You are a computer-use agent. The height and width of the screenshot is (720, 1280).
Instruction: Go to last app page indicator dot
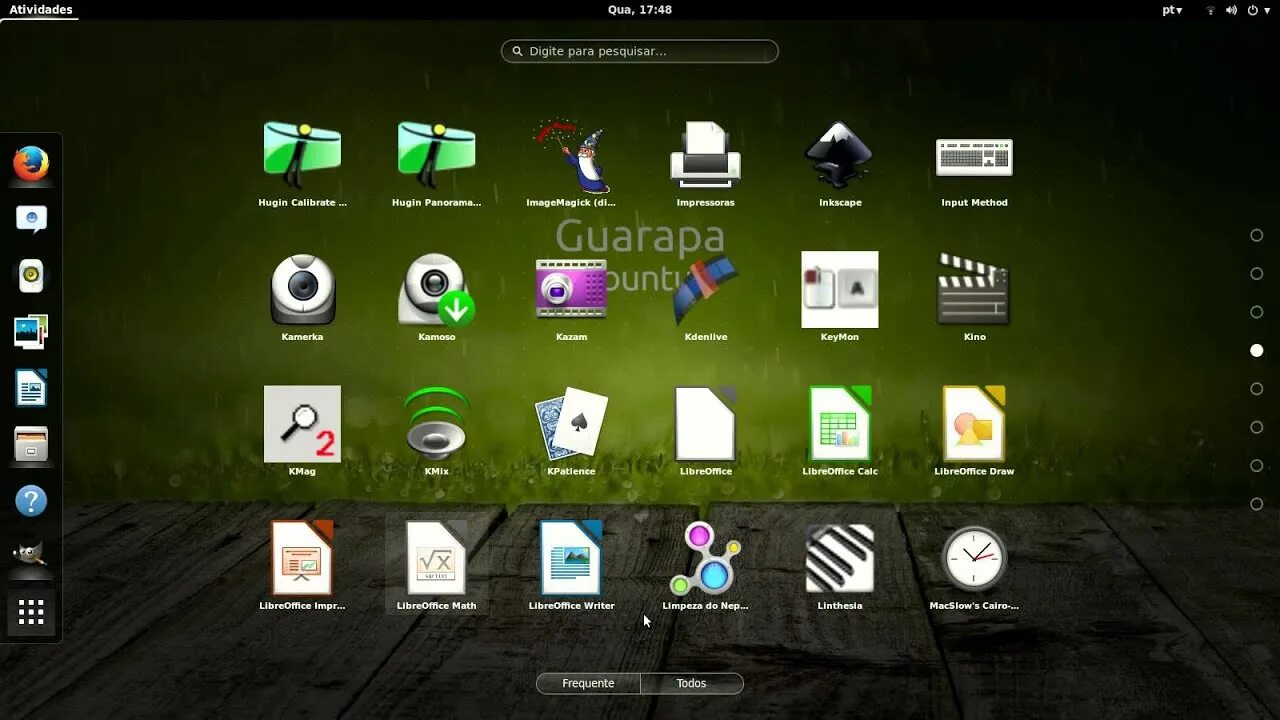1257,504
